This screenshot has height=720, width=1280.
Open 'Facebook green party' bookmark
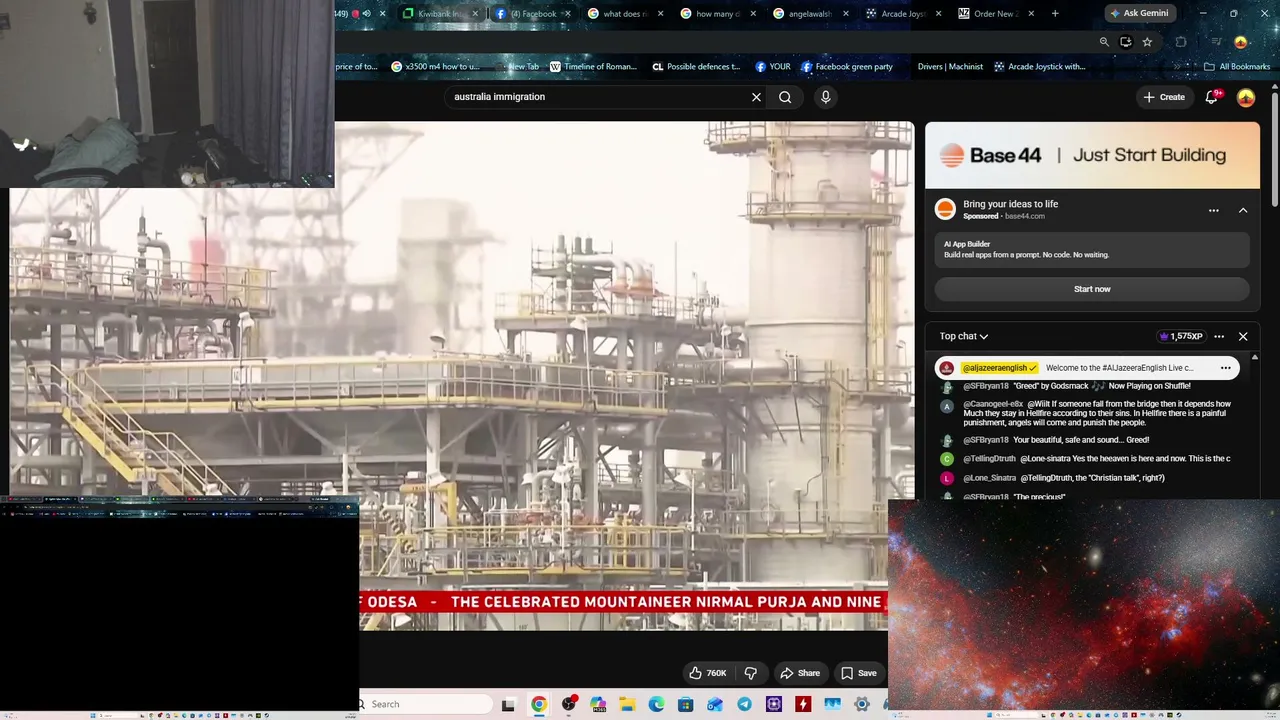[847, 67]
